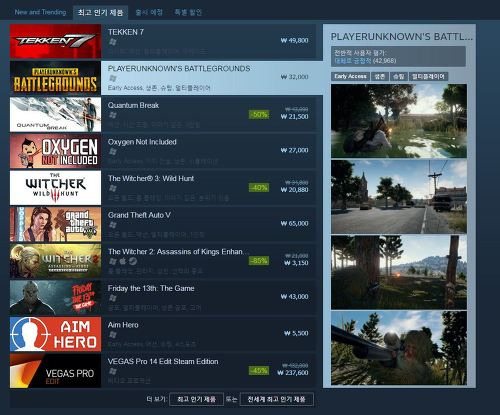
Task: Click the Apple platform icon in the Witcher 2 row
Action: [123, 261]
